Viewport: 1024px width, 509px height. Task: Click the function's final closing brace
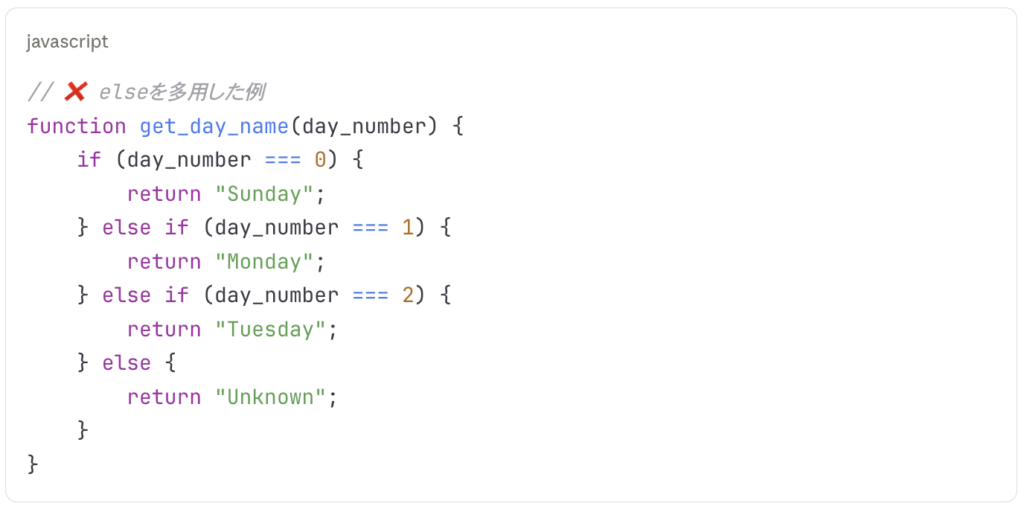(x=33, y=464)
